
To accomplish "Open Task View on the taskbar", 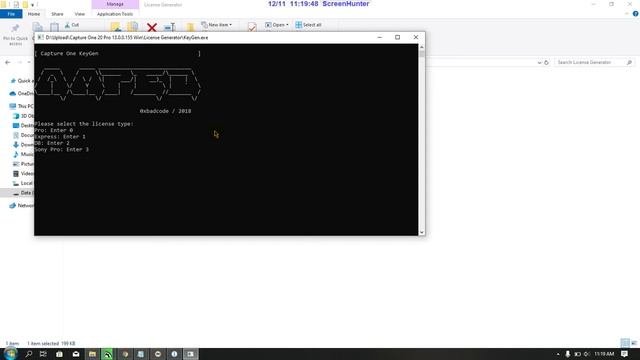I will click(43, 354).
